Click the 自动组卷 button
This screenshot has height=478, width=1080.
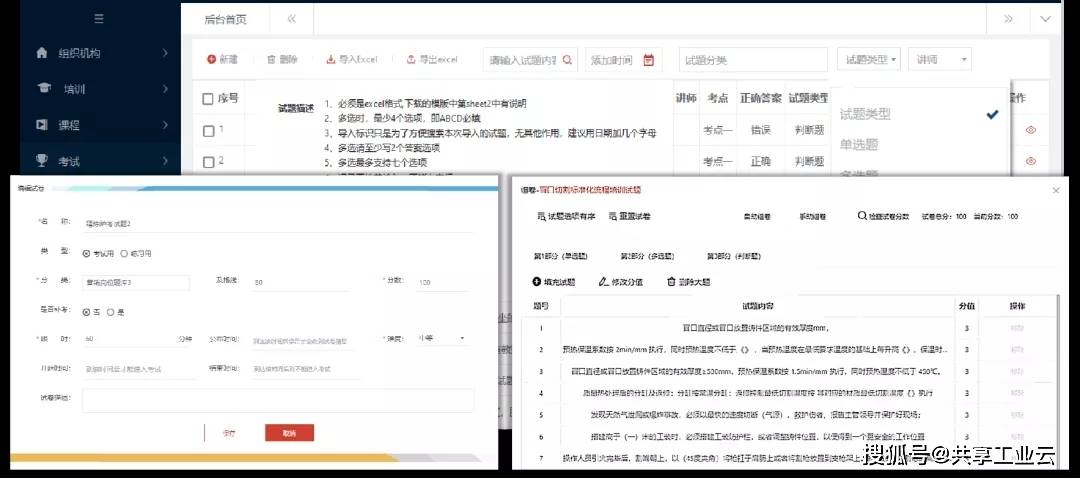click(x=756, y=217)
